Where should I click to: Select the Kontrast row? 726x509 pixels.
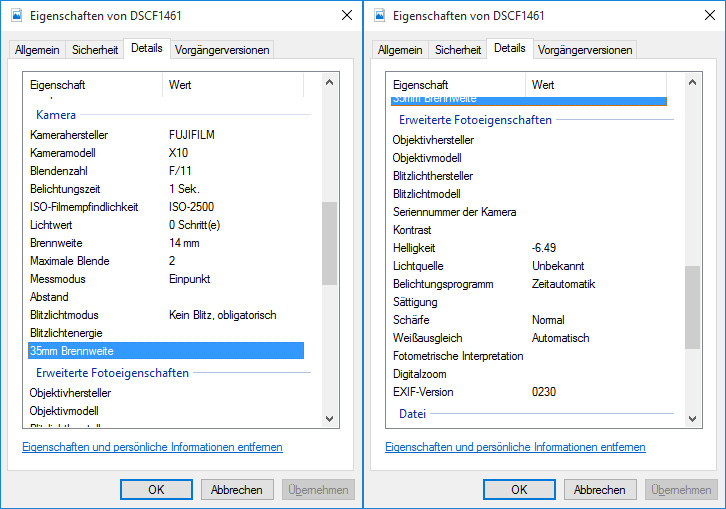tap(529, 230)
